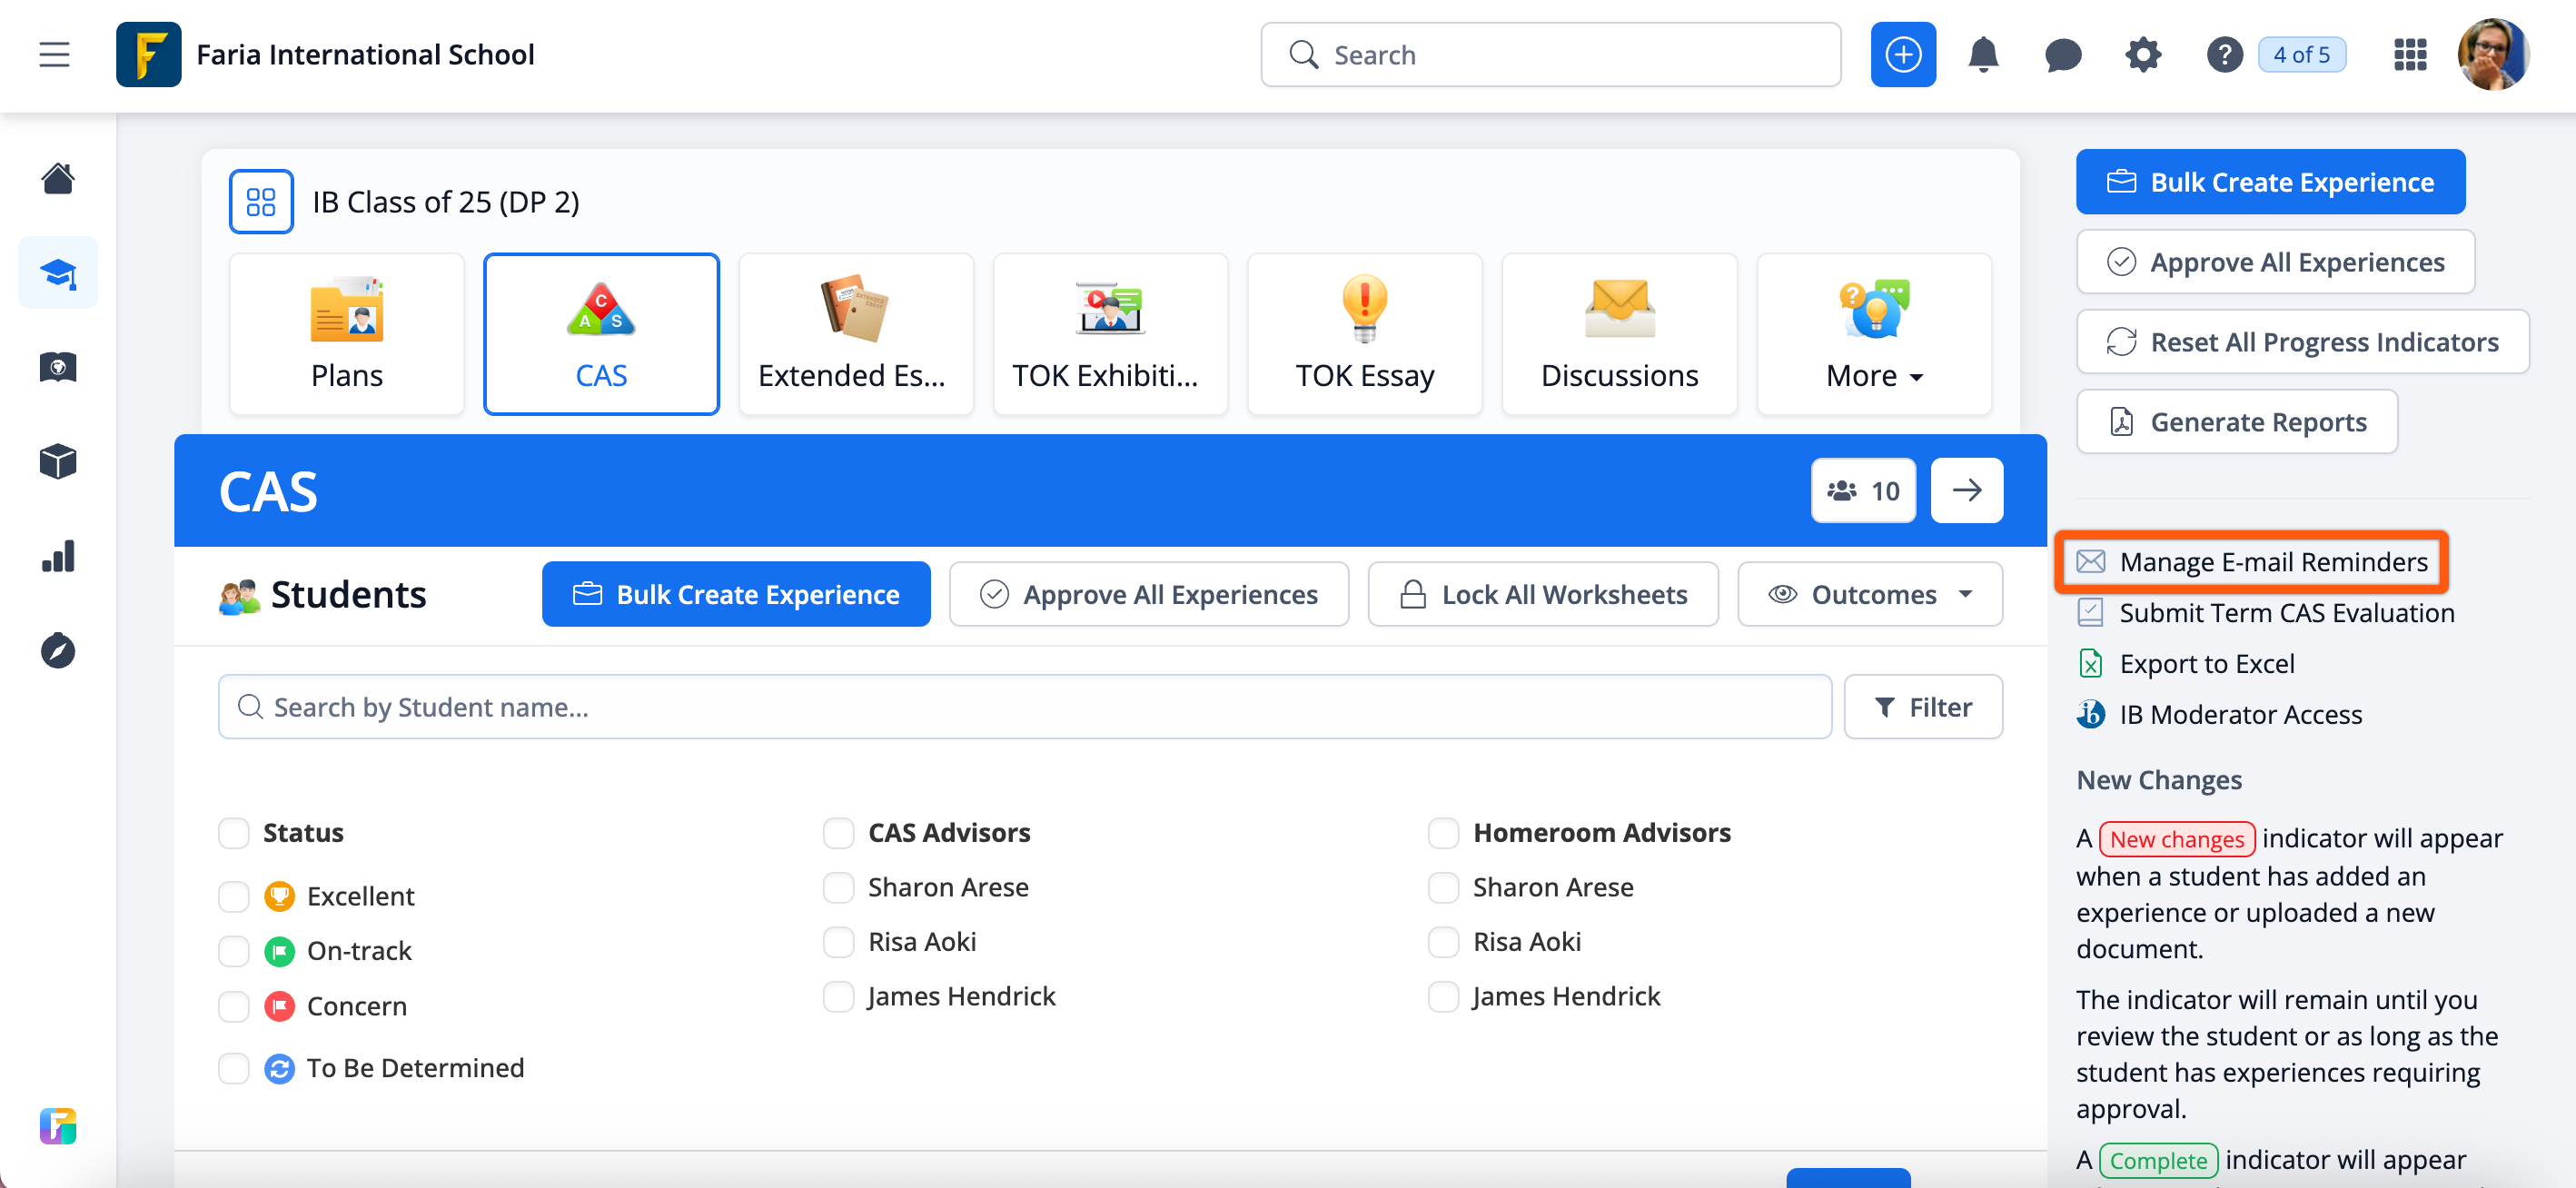
Task: Check Risa Aoki under CAS Advisors
Action: [838, 941]
